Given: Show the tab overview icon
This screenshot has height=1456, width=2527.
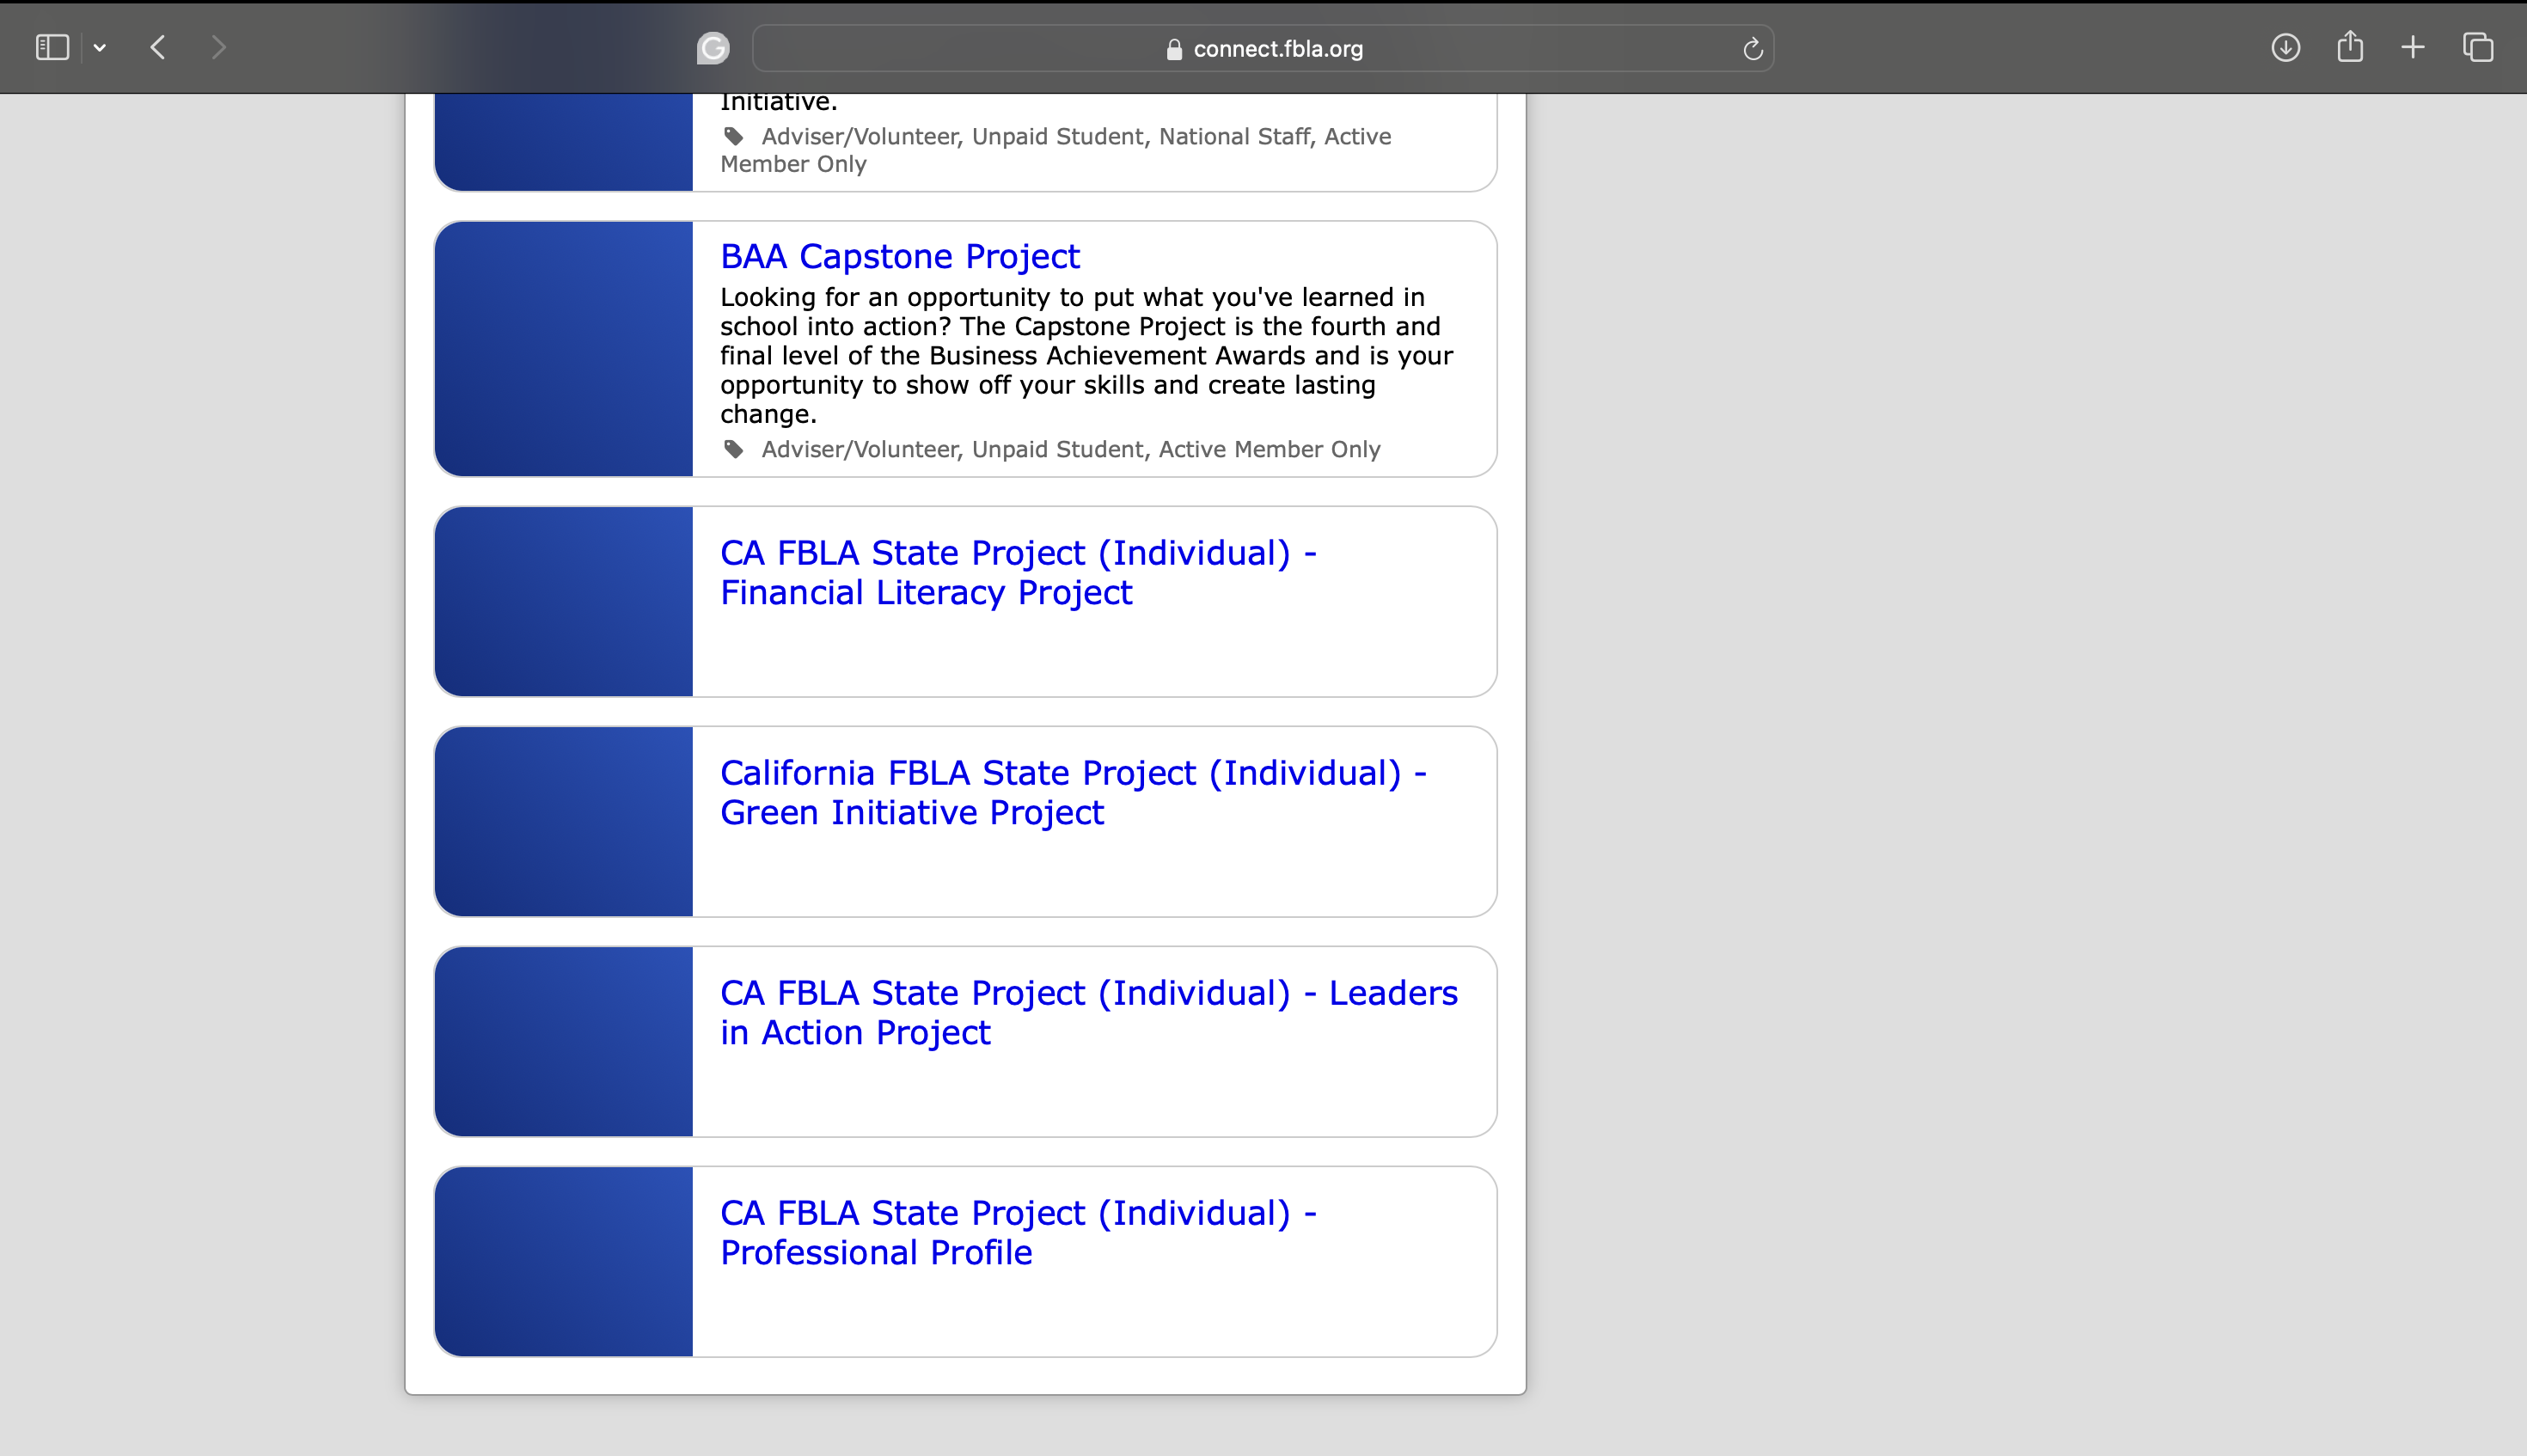Looking at the screenshot, I should (x=2477, y=47).
